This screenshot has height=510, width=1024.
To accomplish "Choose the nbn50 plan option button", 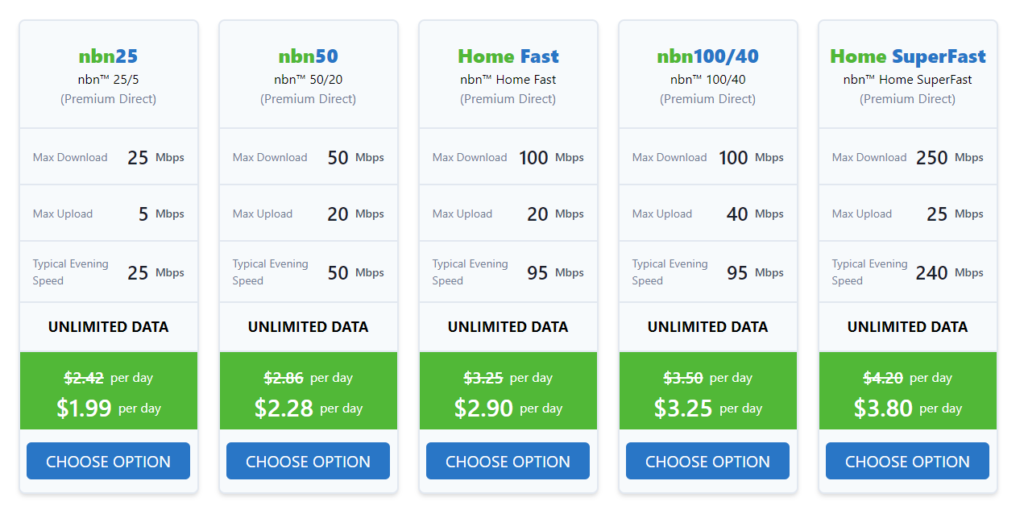I will click(x=308, y=461).
